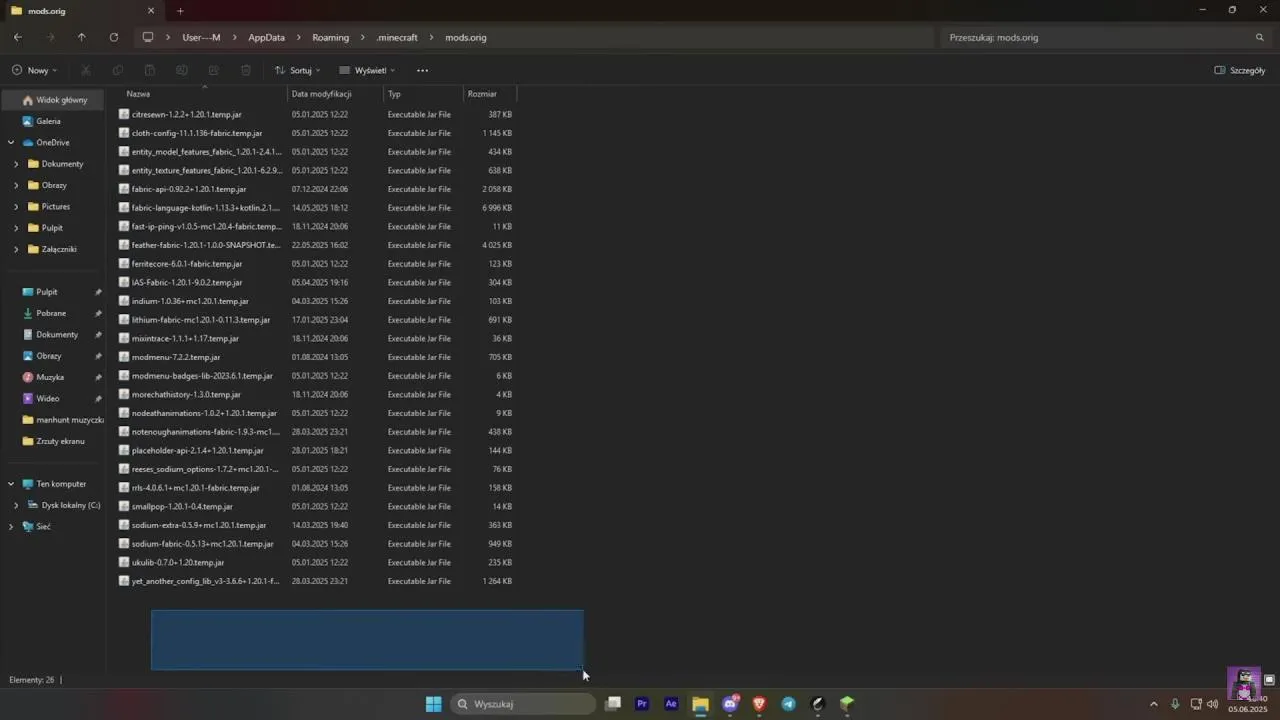The image size is (1280, 720).
Task: Open the Wyświetl view menu
Action: pos(367,70)
